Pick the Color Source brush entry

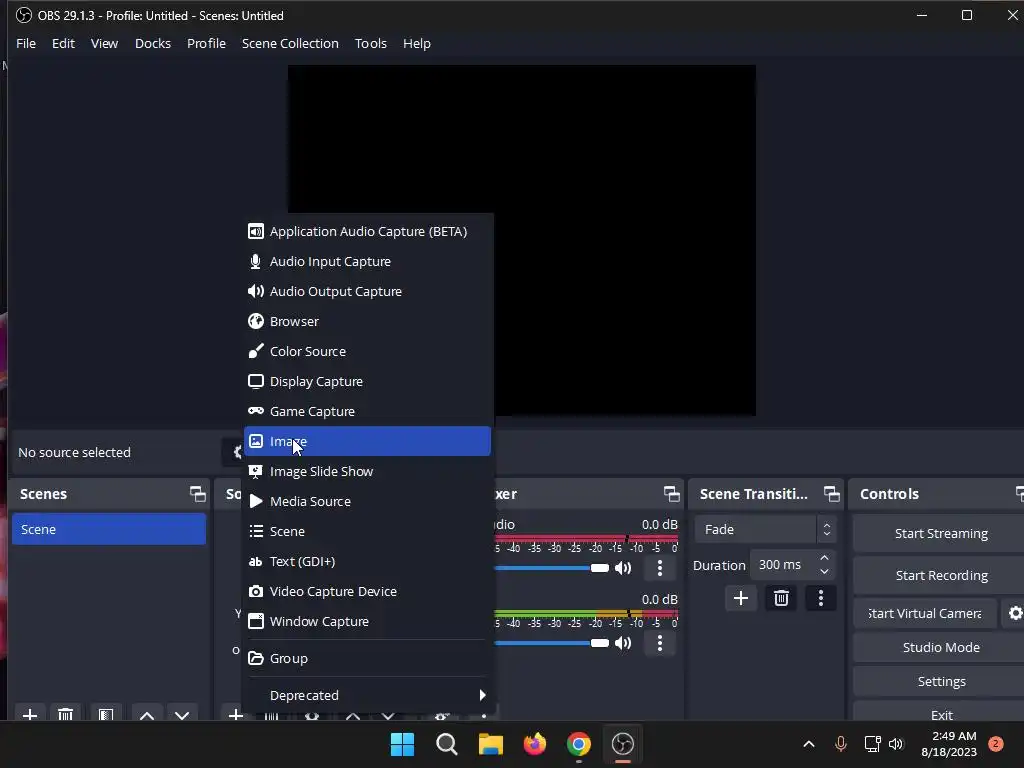pos(367,351)
